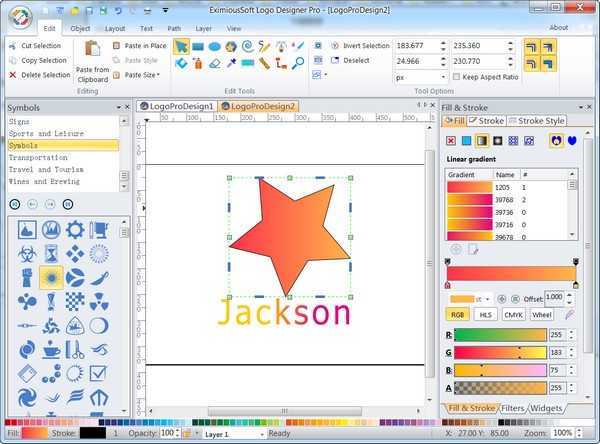Select the RGB color mode
The image size is (600, 444).
point(458,315)
